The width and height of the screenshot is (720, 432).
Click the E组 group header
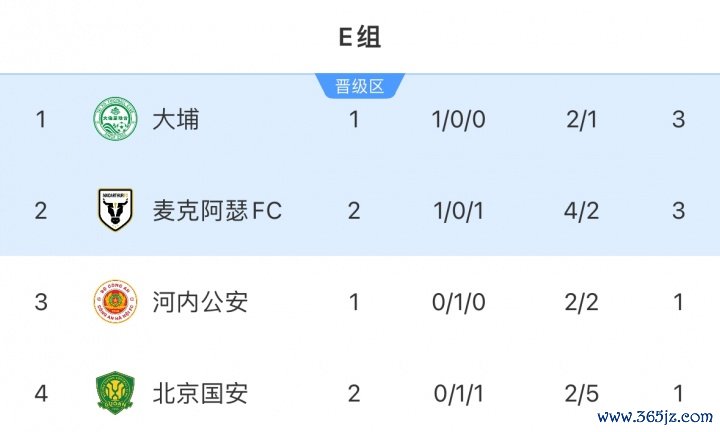pos(359,38)
